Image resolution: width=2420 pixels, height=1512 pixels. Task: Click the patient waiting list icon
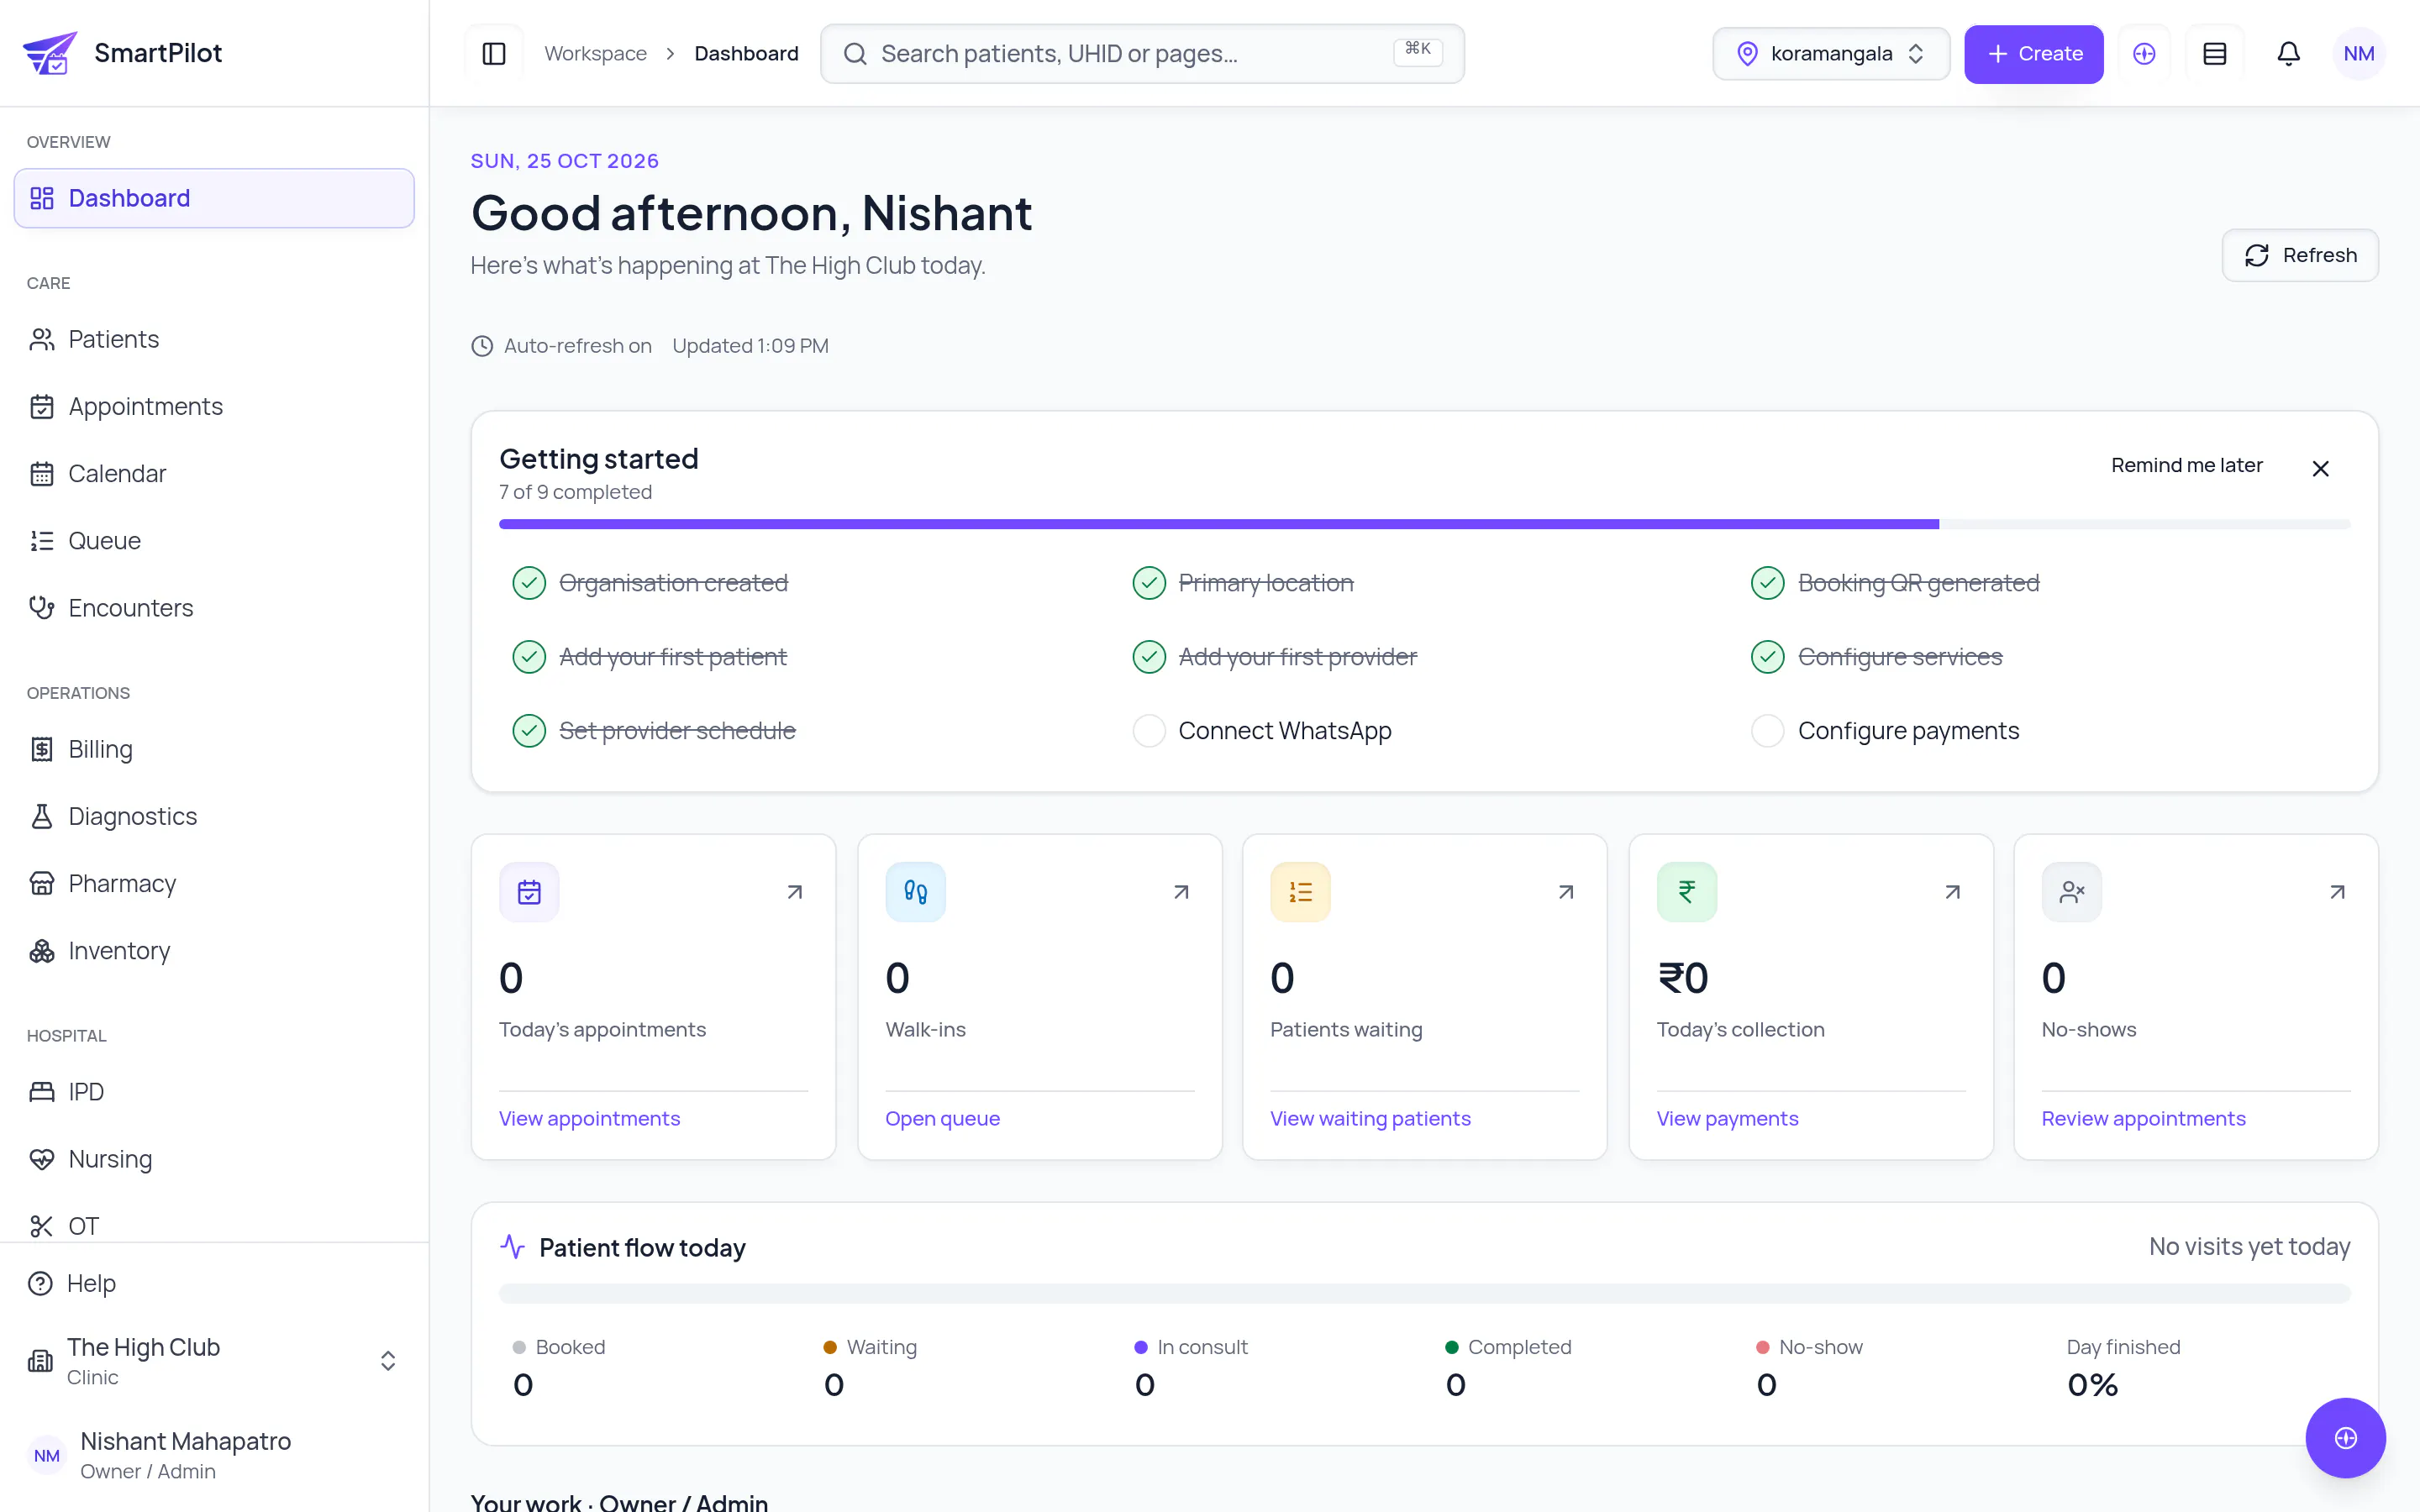(1300, 892)
